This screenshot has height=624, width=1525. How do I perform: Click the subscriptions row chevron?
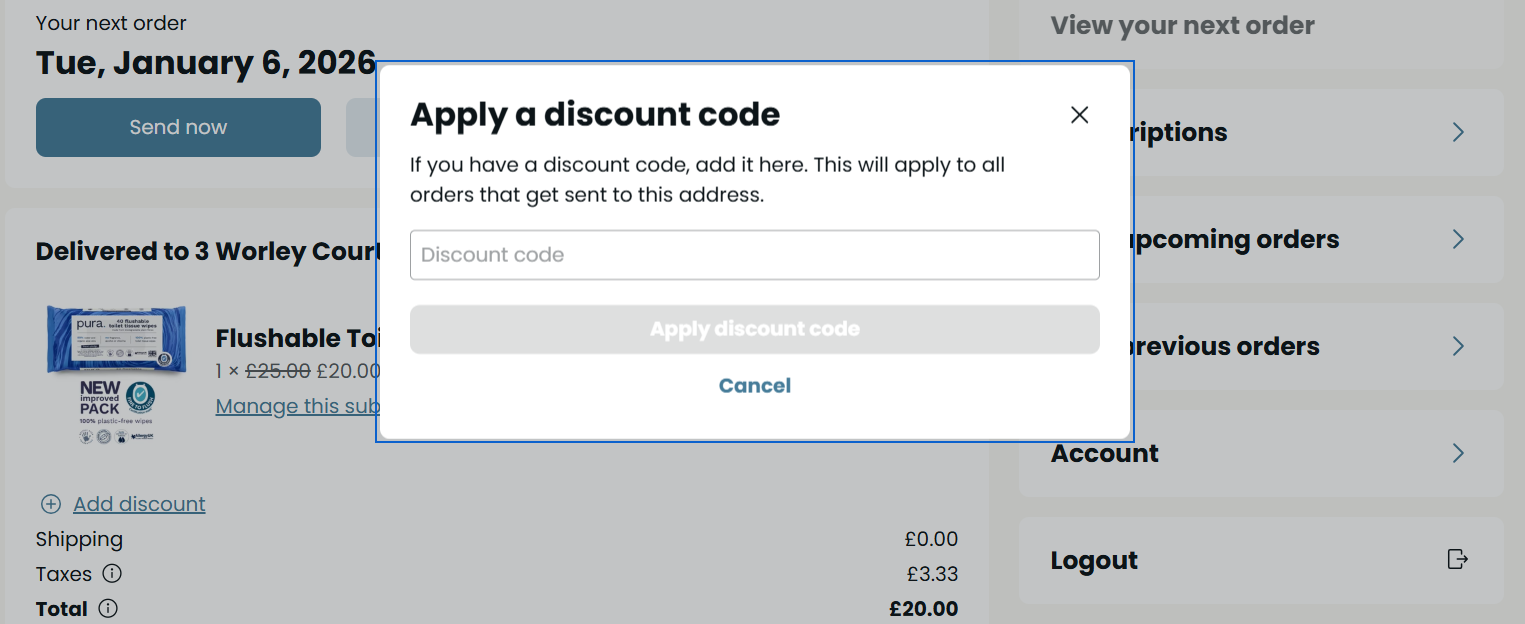coord(1458,132)
